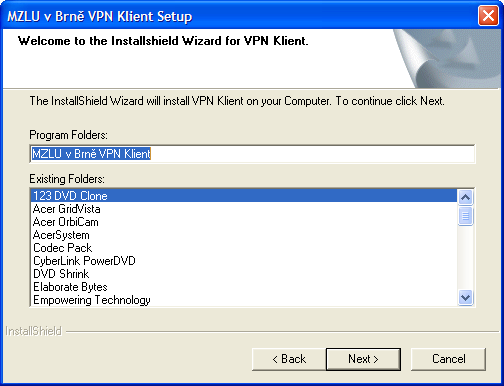Screen dimensions: 504x386
Task: Click the scrollbar track below the thumb
Action: click(x=465, y=258)
